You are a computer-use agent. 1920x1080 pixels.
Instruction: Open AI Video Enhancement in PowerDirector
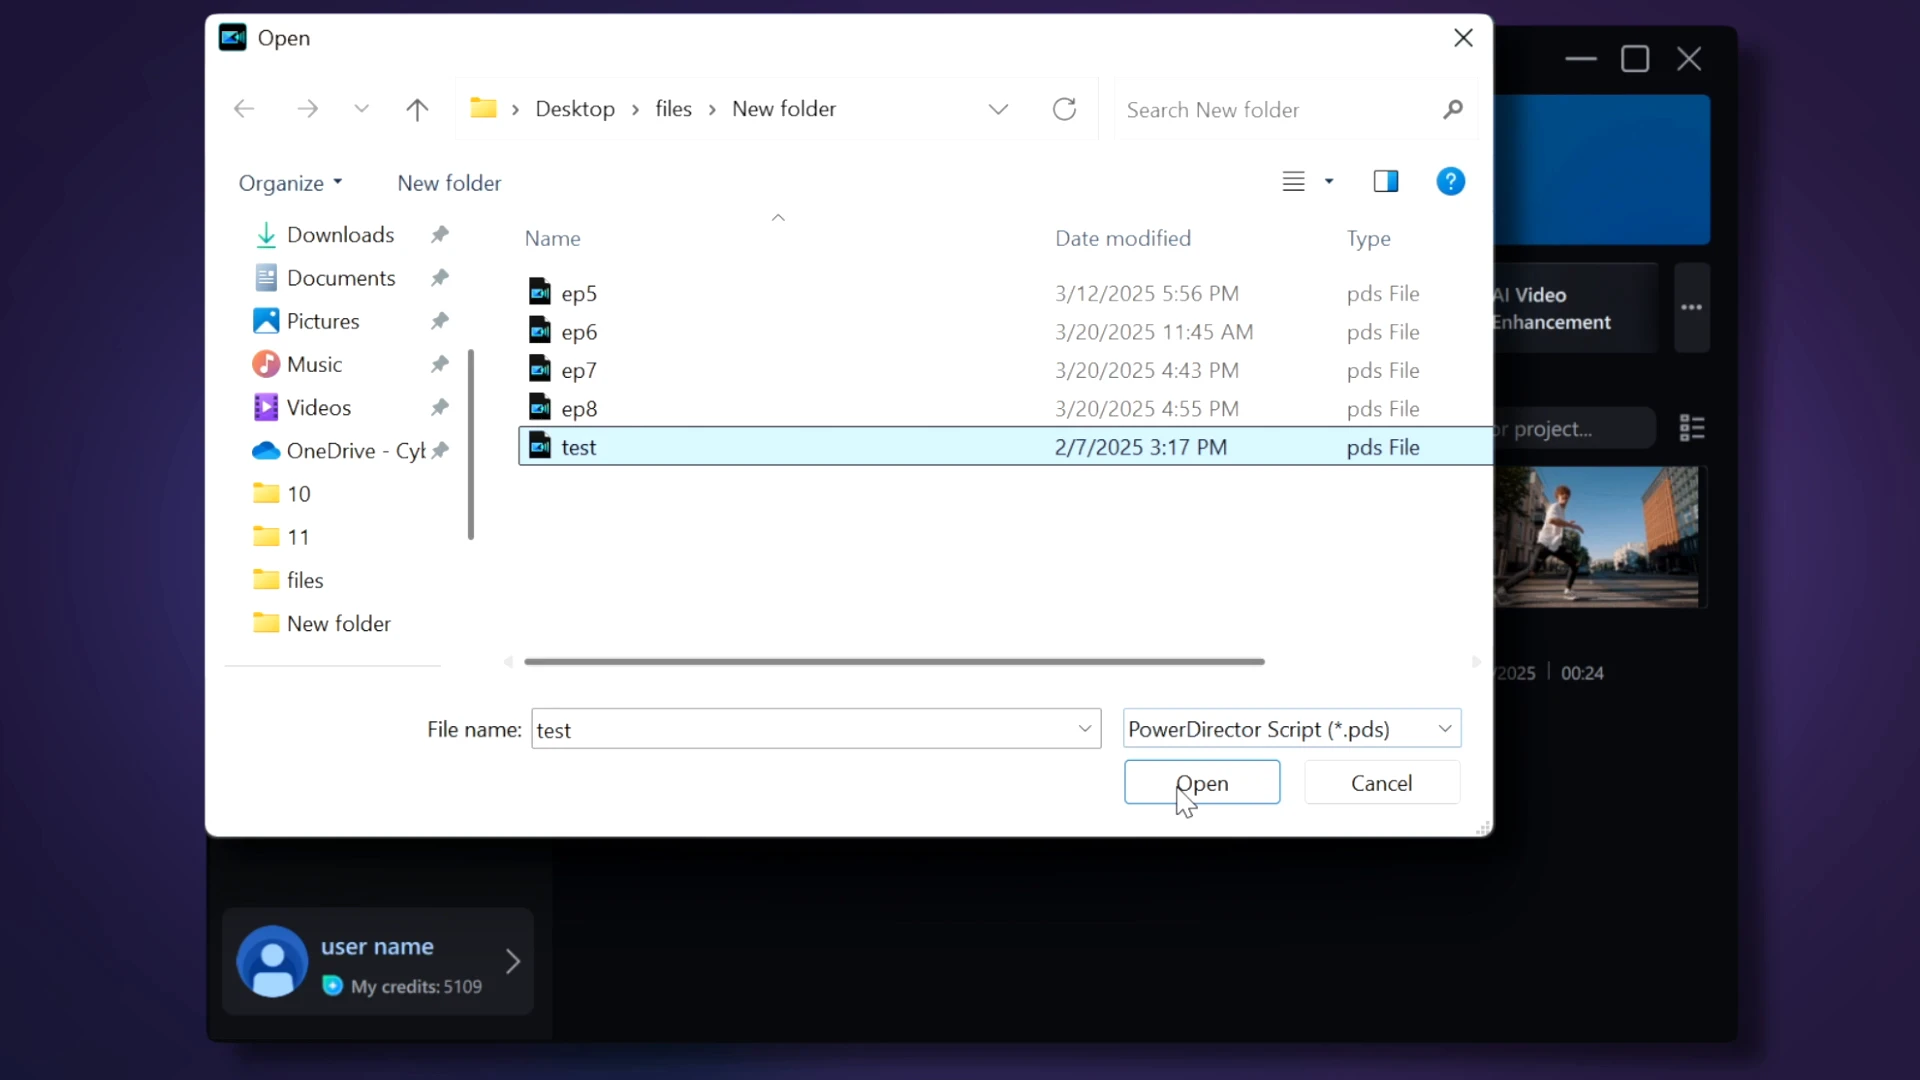coord(1575,308)
